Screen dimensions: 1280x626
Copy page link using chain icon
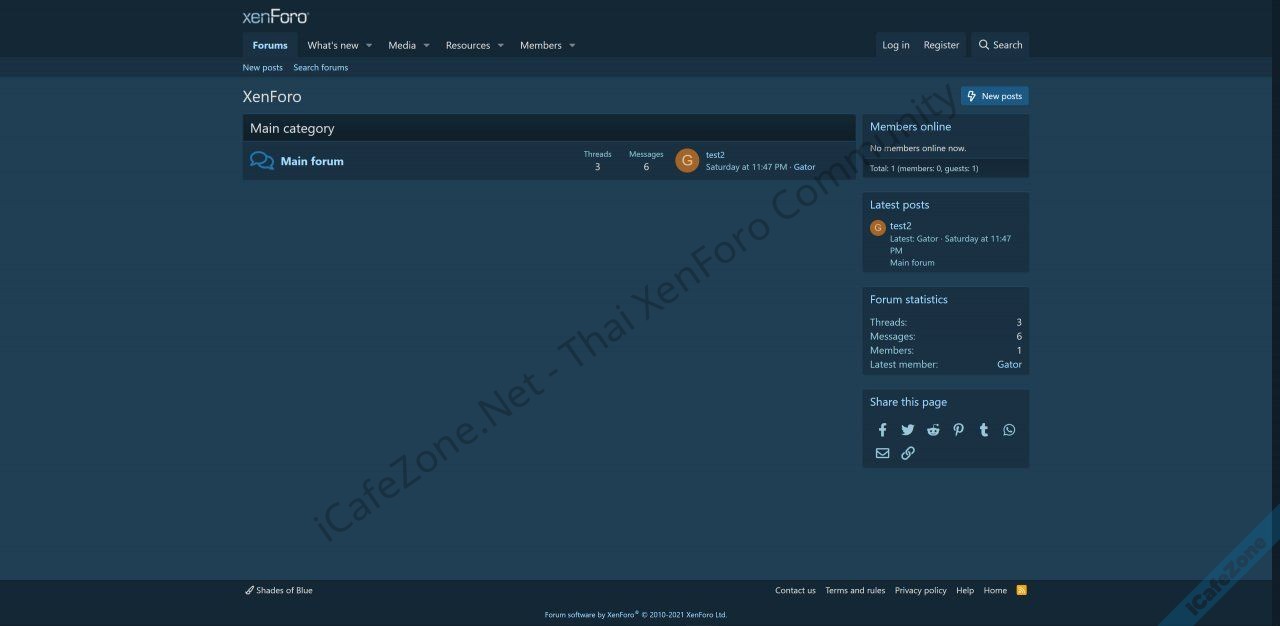tap(907, 453)
